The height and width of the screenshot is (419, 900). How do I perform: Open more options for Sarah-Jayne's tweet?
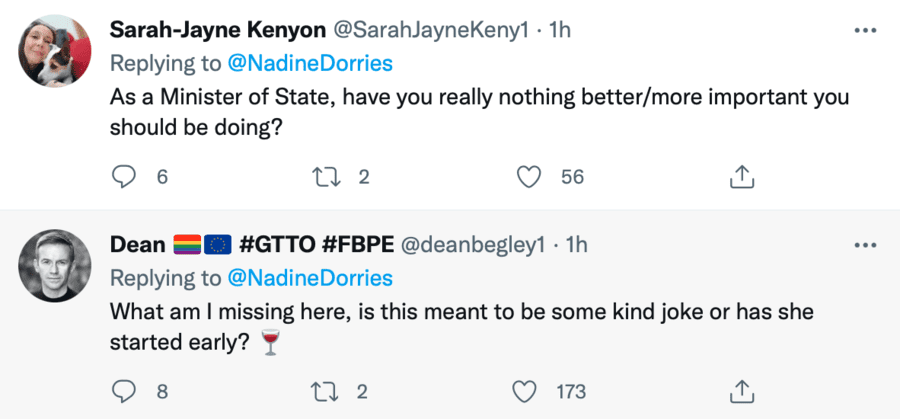coord(862,30)
